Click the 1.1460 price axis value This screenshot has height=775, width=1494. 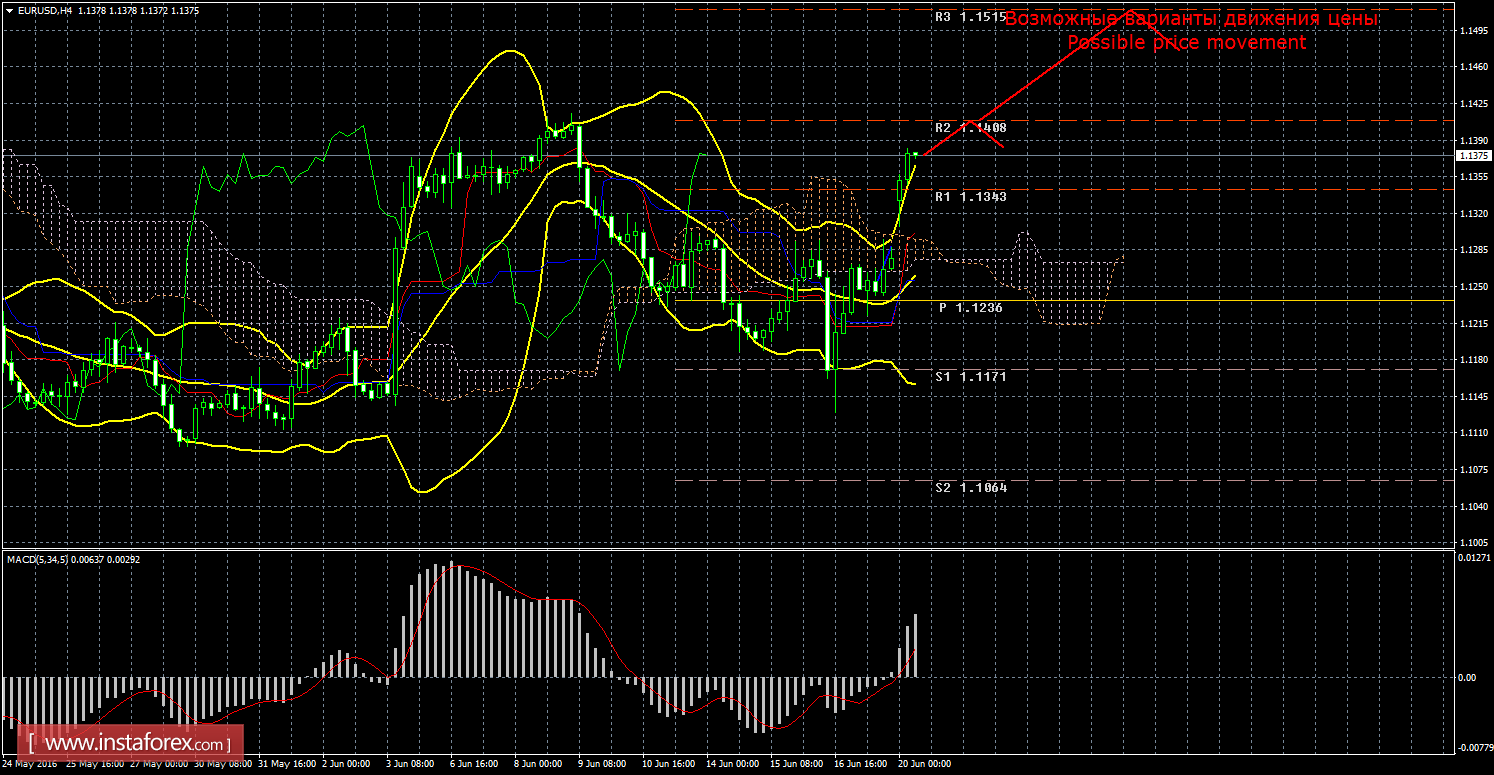[1473, 67]
